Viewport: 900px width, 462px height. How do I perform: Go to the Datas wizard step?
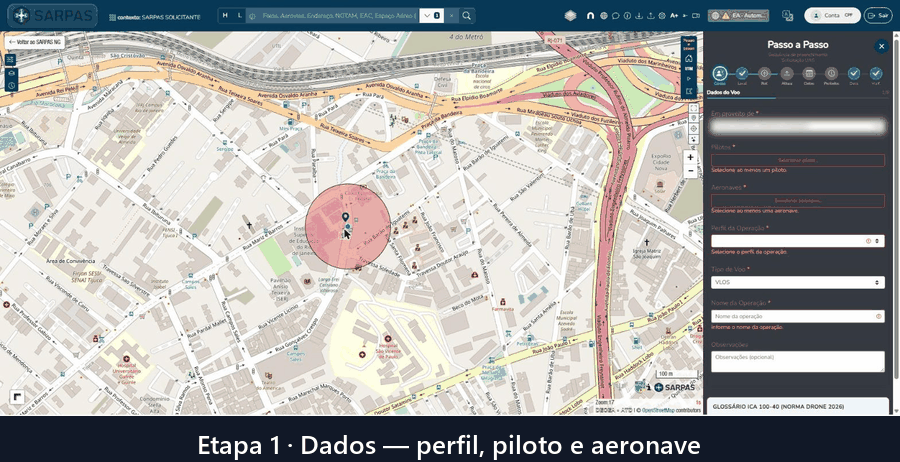809,73
